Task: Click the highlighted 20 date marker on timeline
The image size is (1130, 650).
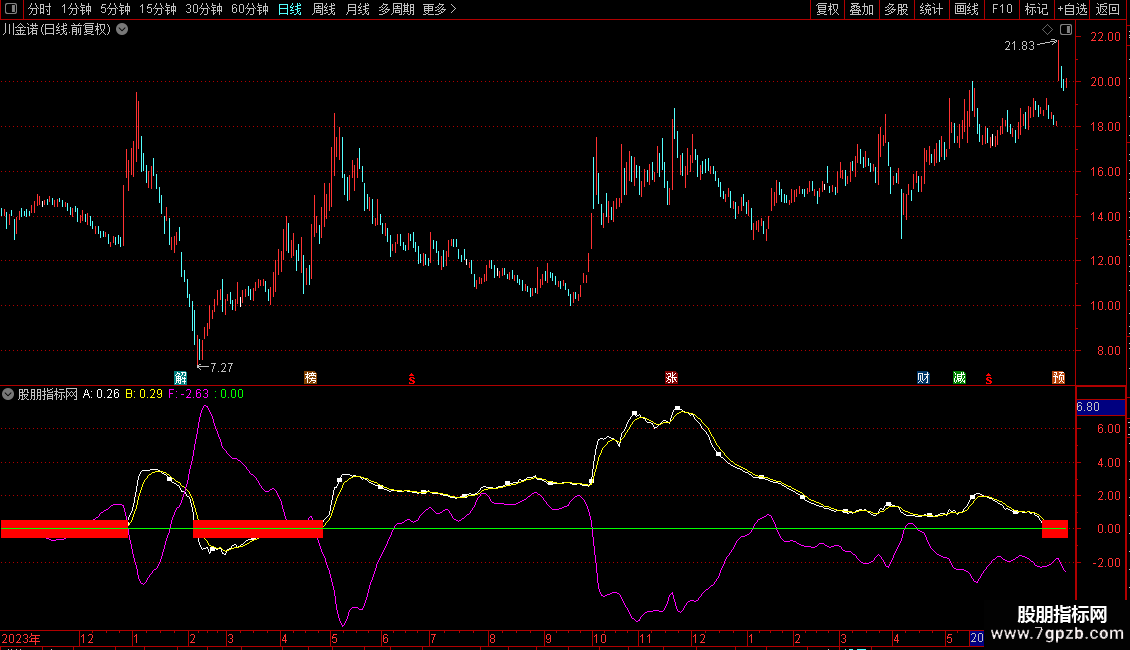Action: [x=976, y=638]
